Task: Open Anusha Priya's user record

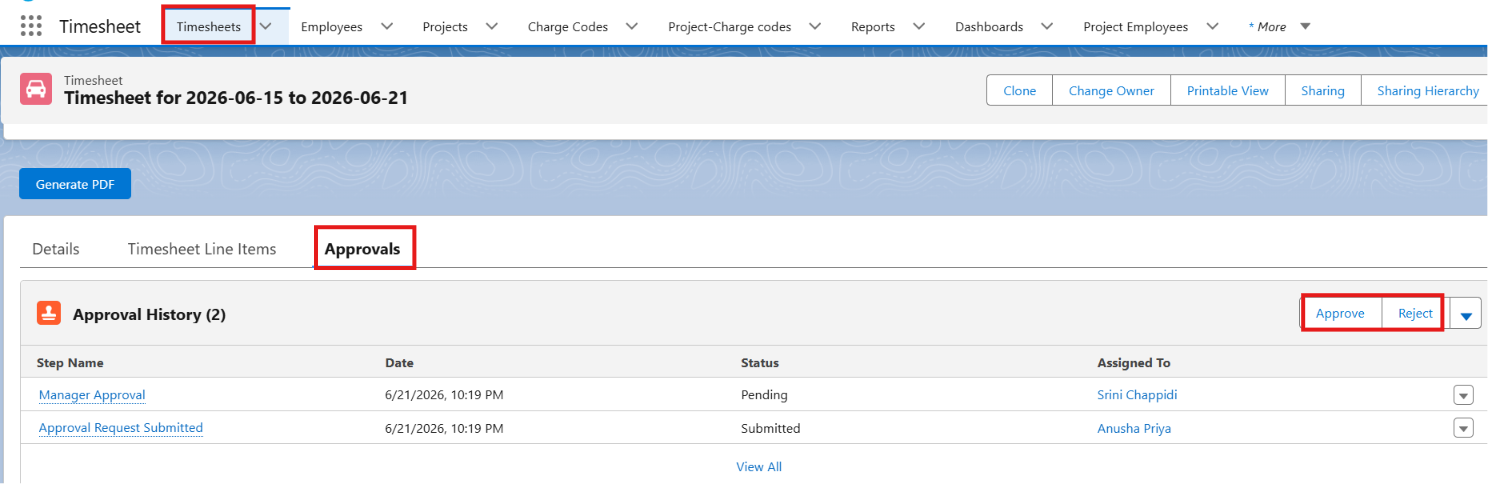Action: click(x=1134, y=428)
